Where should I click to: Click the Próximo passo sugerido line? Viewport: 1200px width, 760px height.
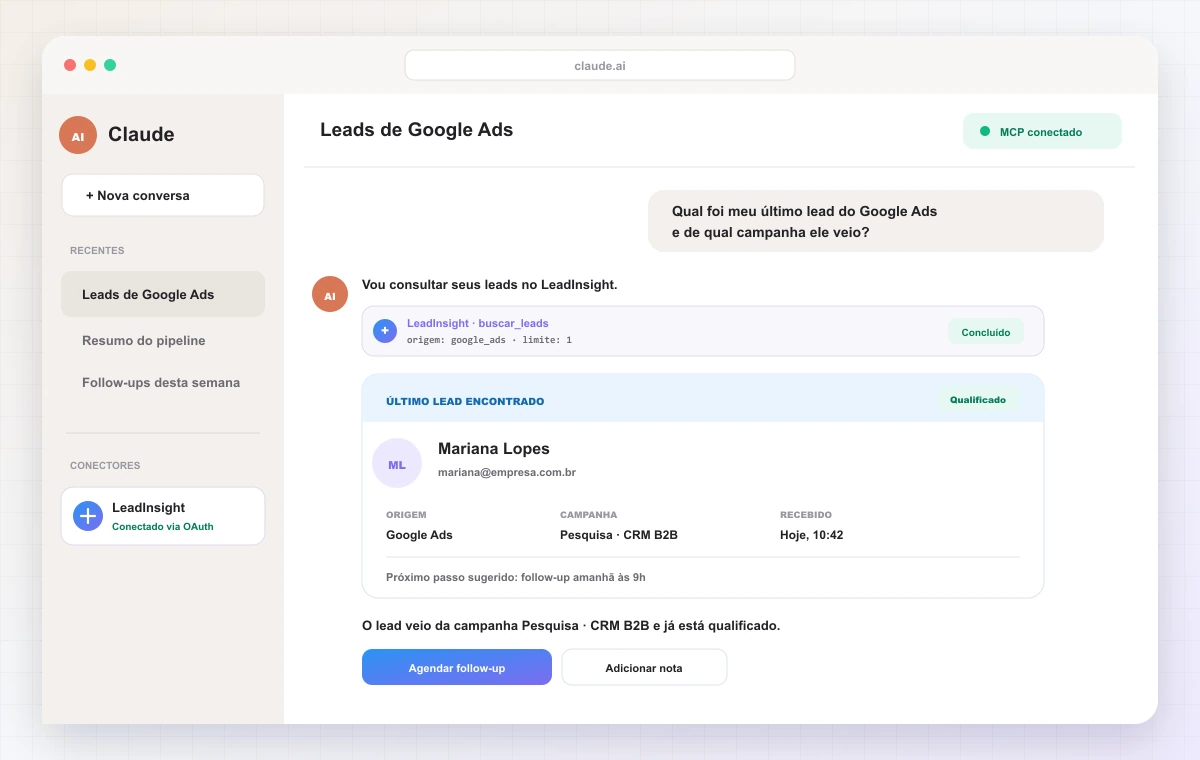pyautogui.click(x=516, y=577)
